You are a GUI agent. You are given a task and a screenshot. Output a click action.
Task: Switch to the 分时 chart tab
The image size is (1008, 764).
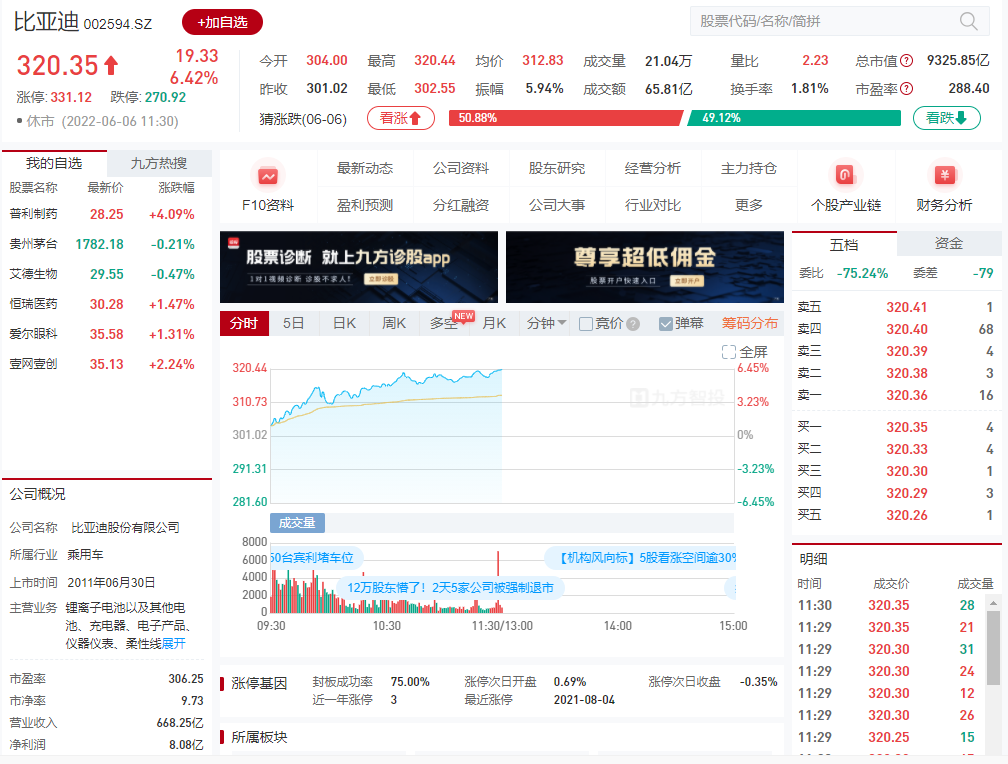coord(244,323)
